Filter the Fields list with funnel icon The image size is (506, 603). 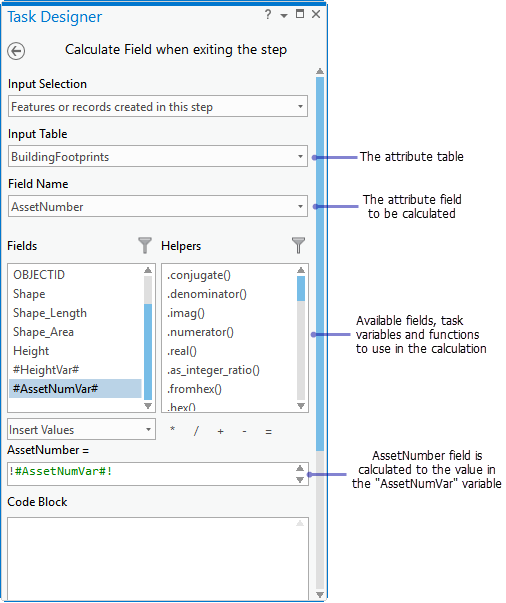pos(145,245)
